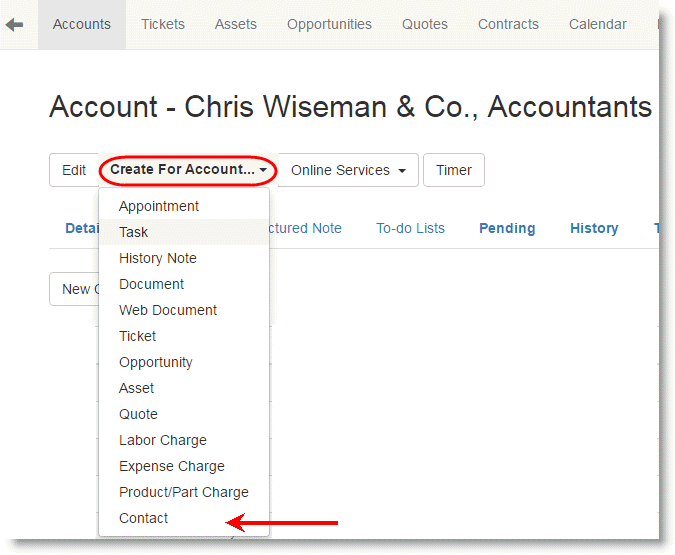Select History Note menu entry
Viewport: 675px width, 555px height.
point(158,258)
